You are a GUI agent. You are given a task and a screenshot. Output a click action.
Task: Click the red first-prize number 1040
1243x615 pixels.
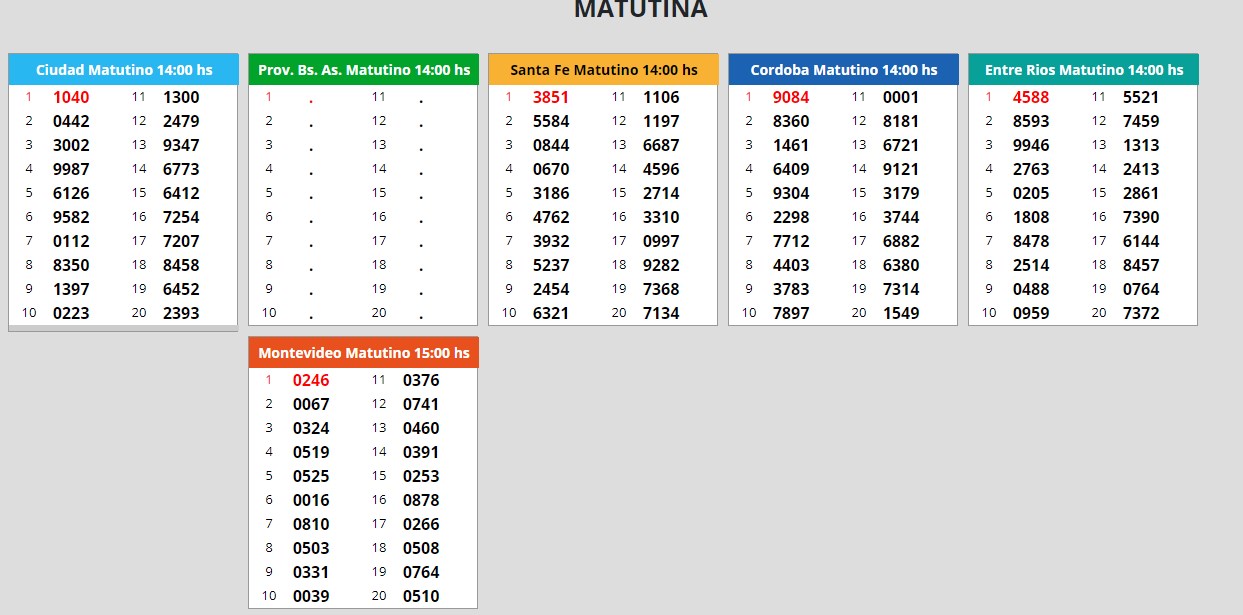pos(71,98)
